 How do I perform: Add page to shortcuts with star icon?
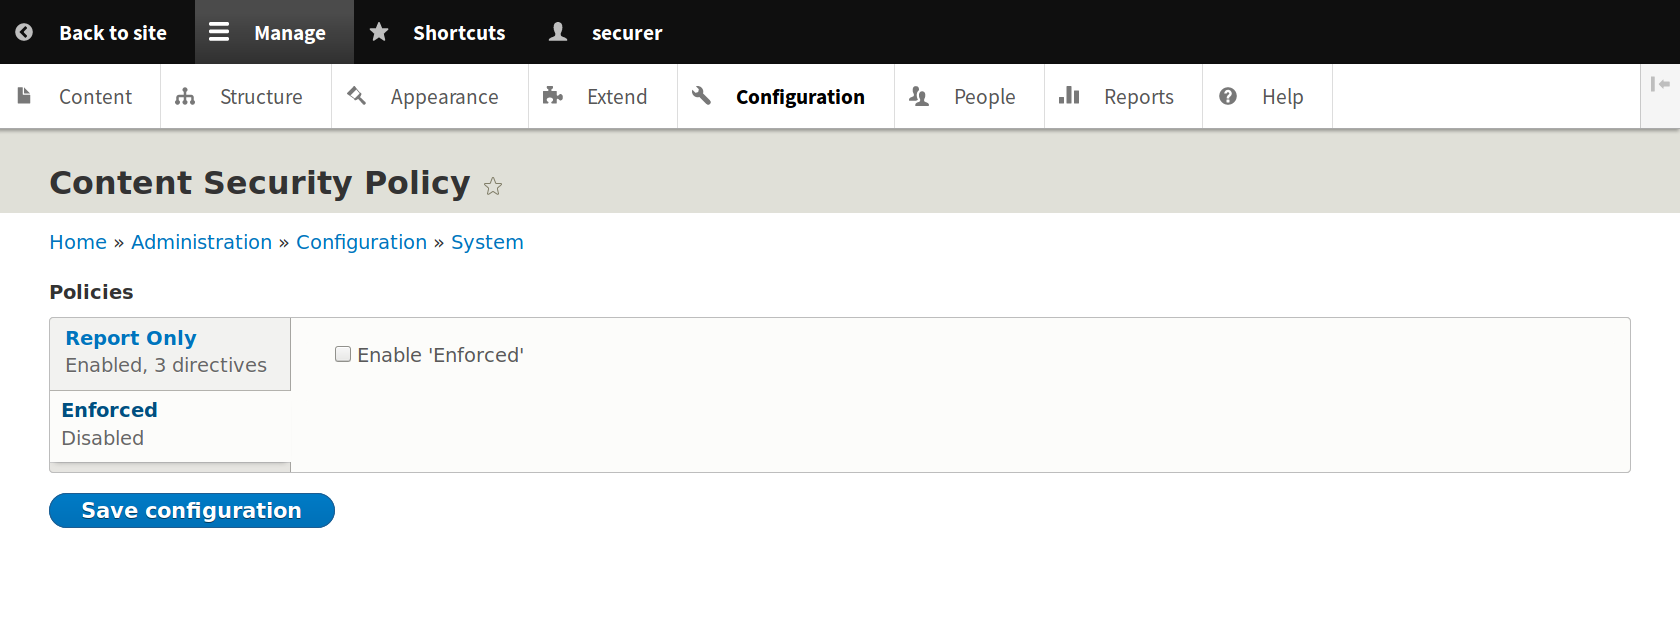[493, 186]
